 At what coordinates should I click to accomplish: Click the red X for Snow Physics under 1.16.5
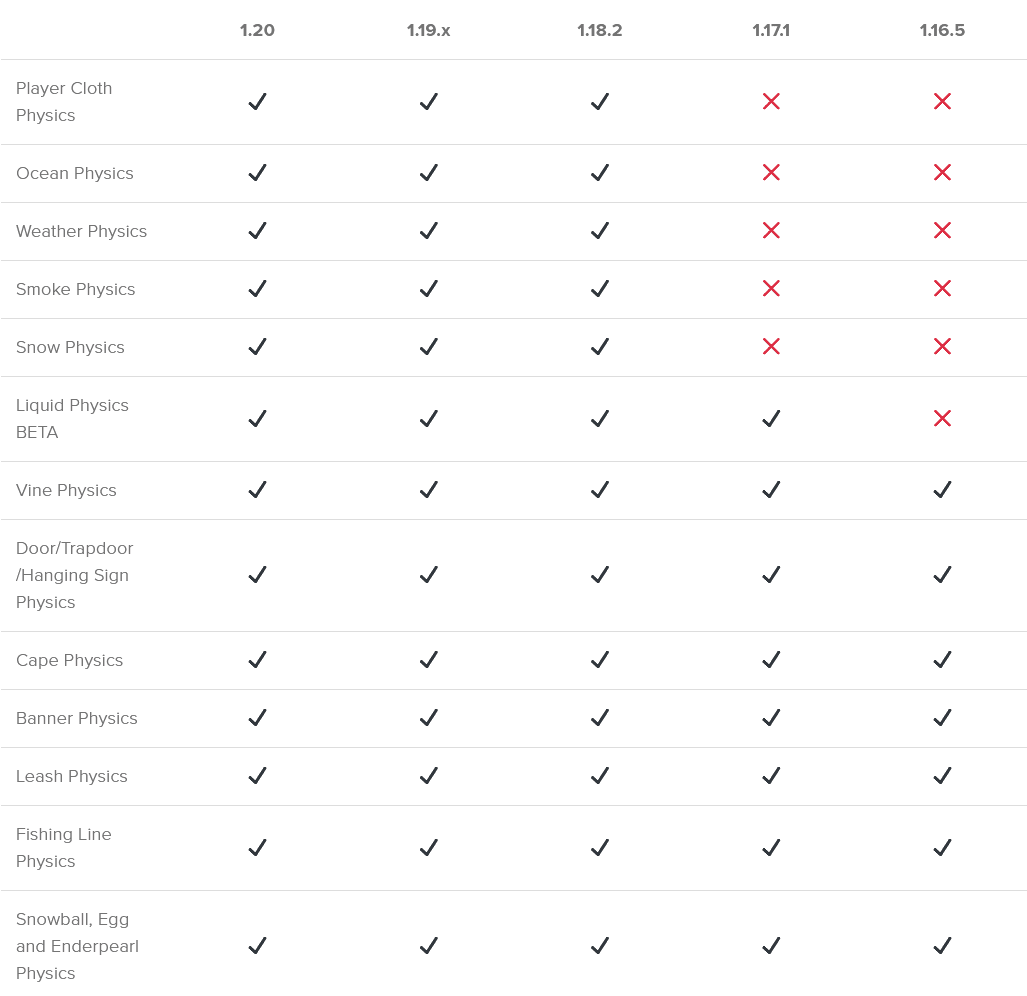(x=942, y=347)
